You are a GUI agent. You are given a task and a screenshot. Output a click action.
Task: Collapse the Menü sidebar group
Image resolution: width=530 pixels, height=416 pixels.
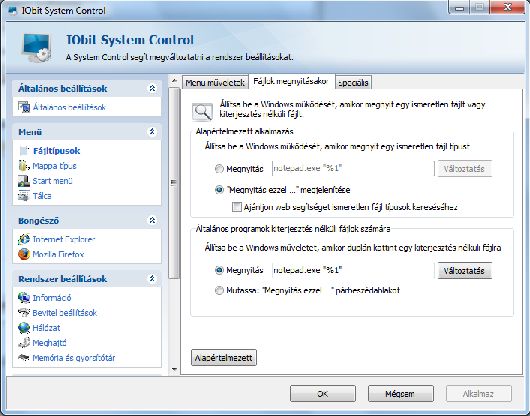tap(152, 132)
